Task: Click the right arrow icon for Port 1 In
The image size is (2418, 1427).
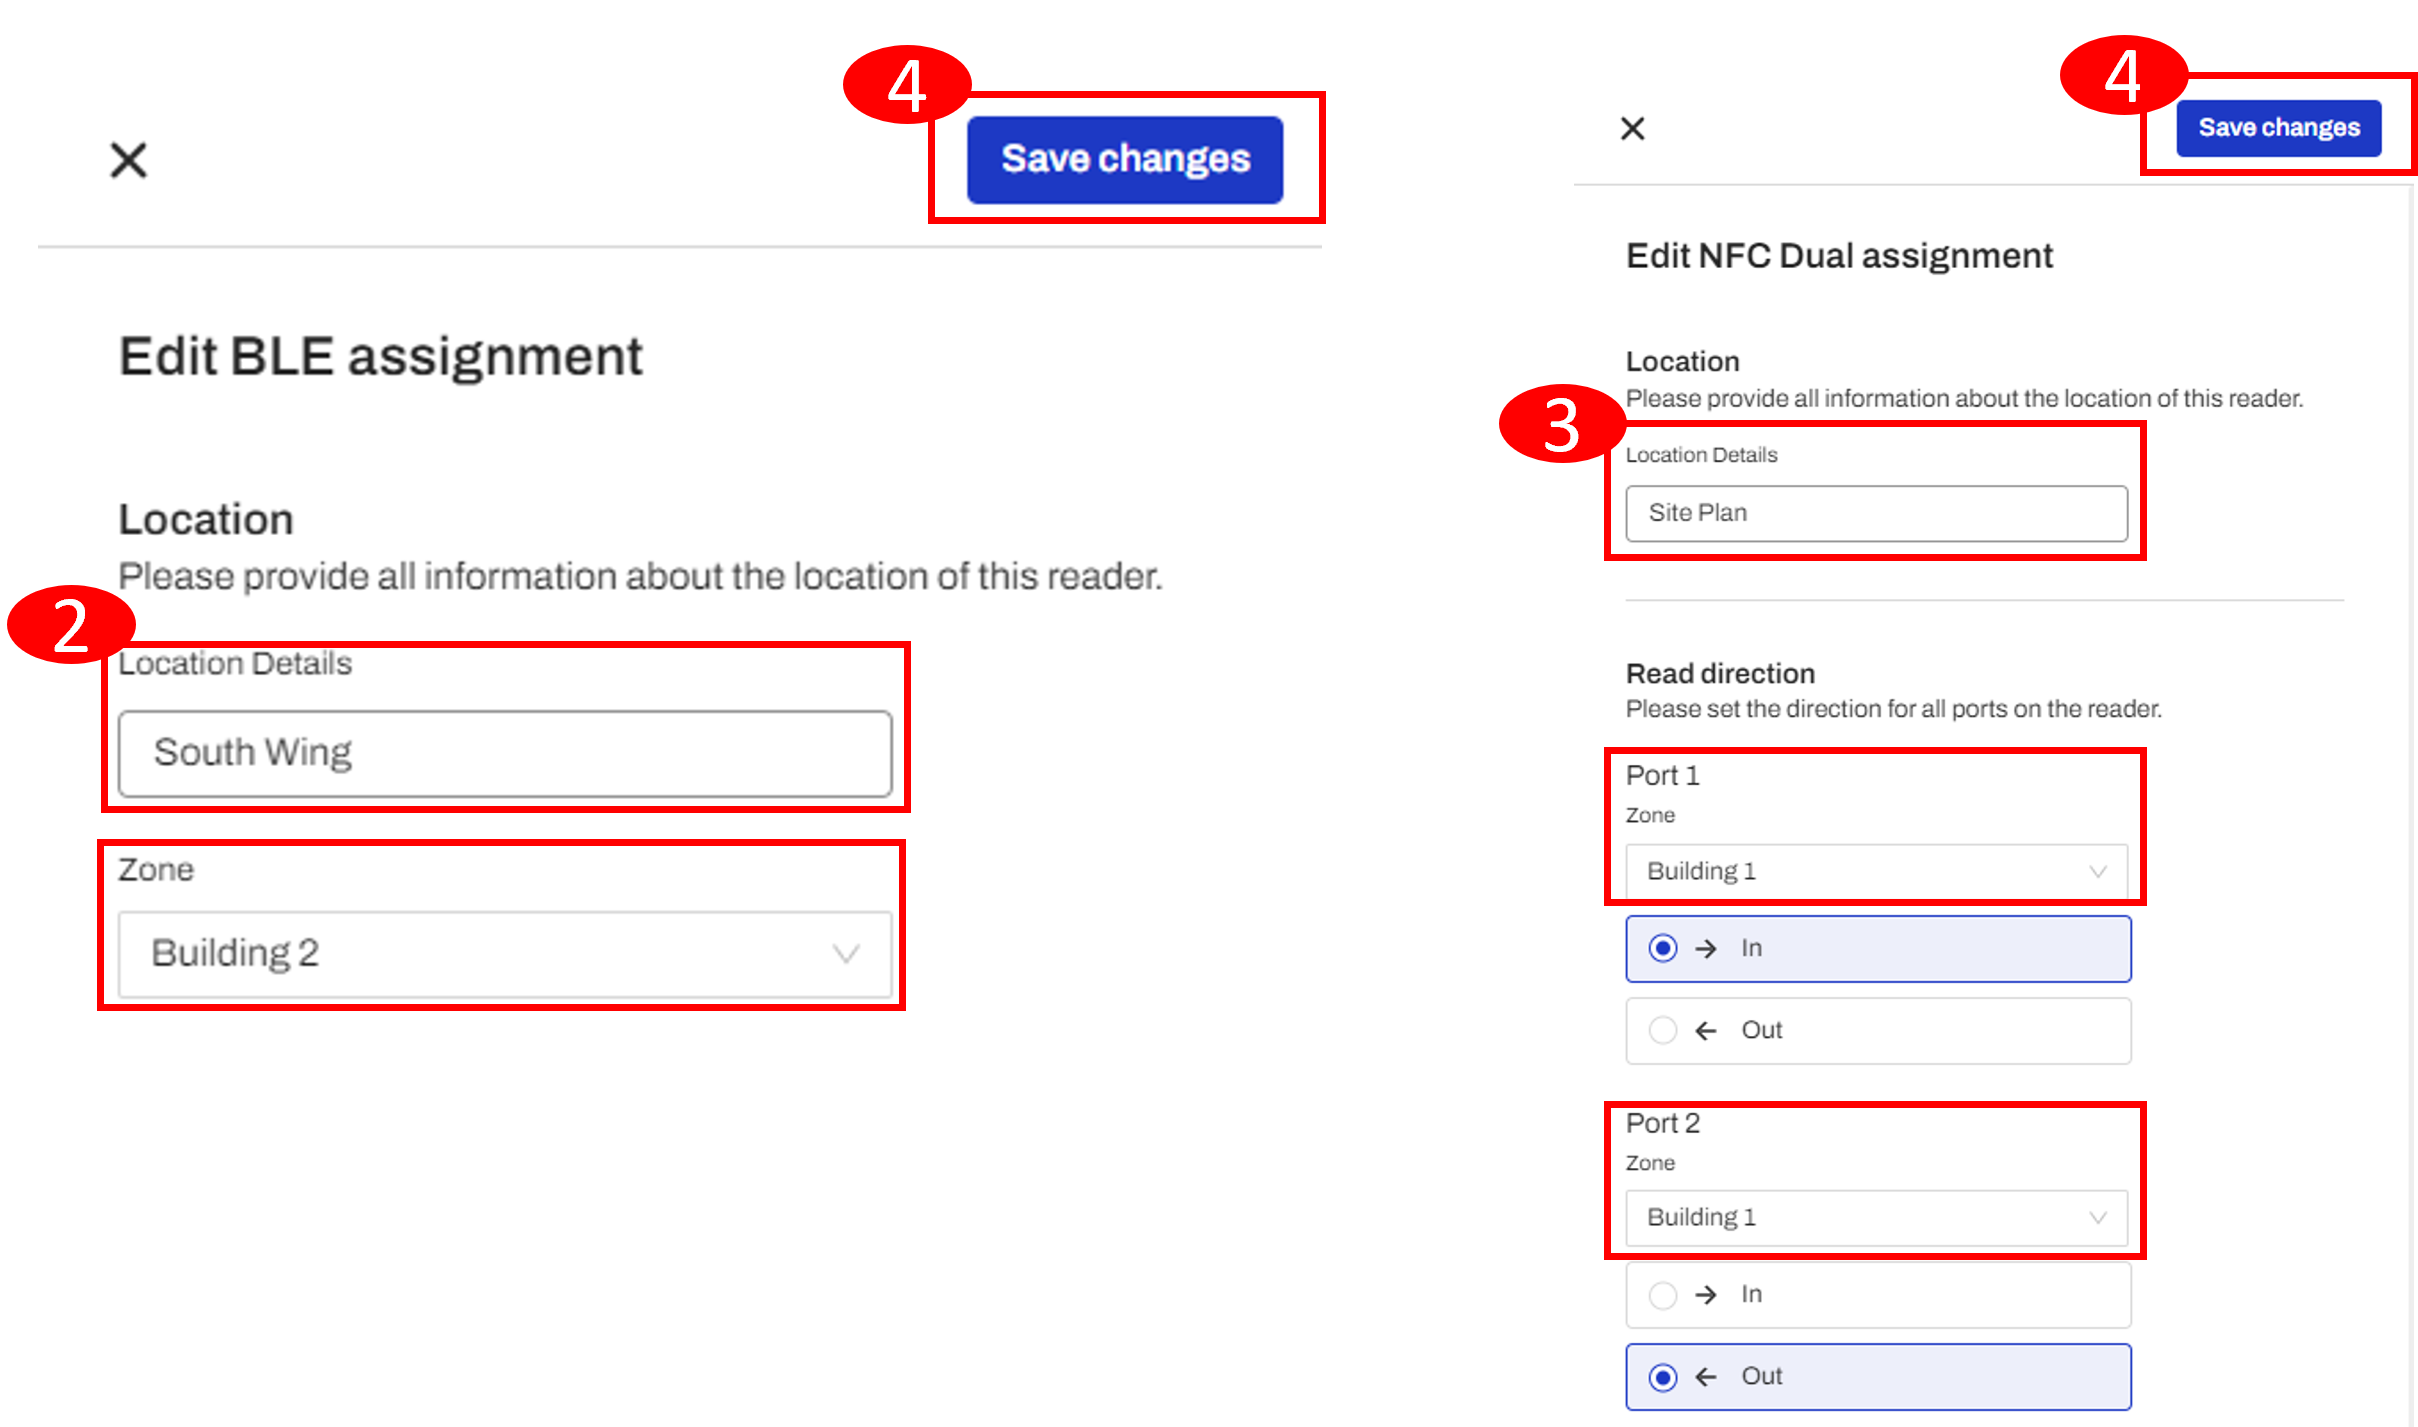Action: 1706,949
